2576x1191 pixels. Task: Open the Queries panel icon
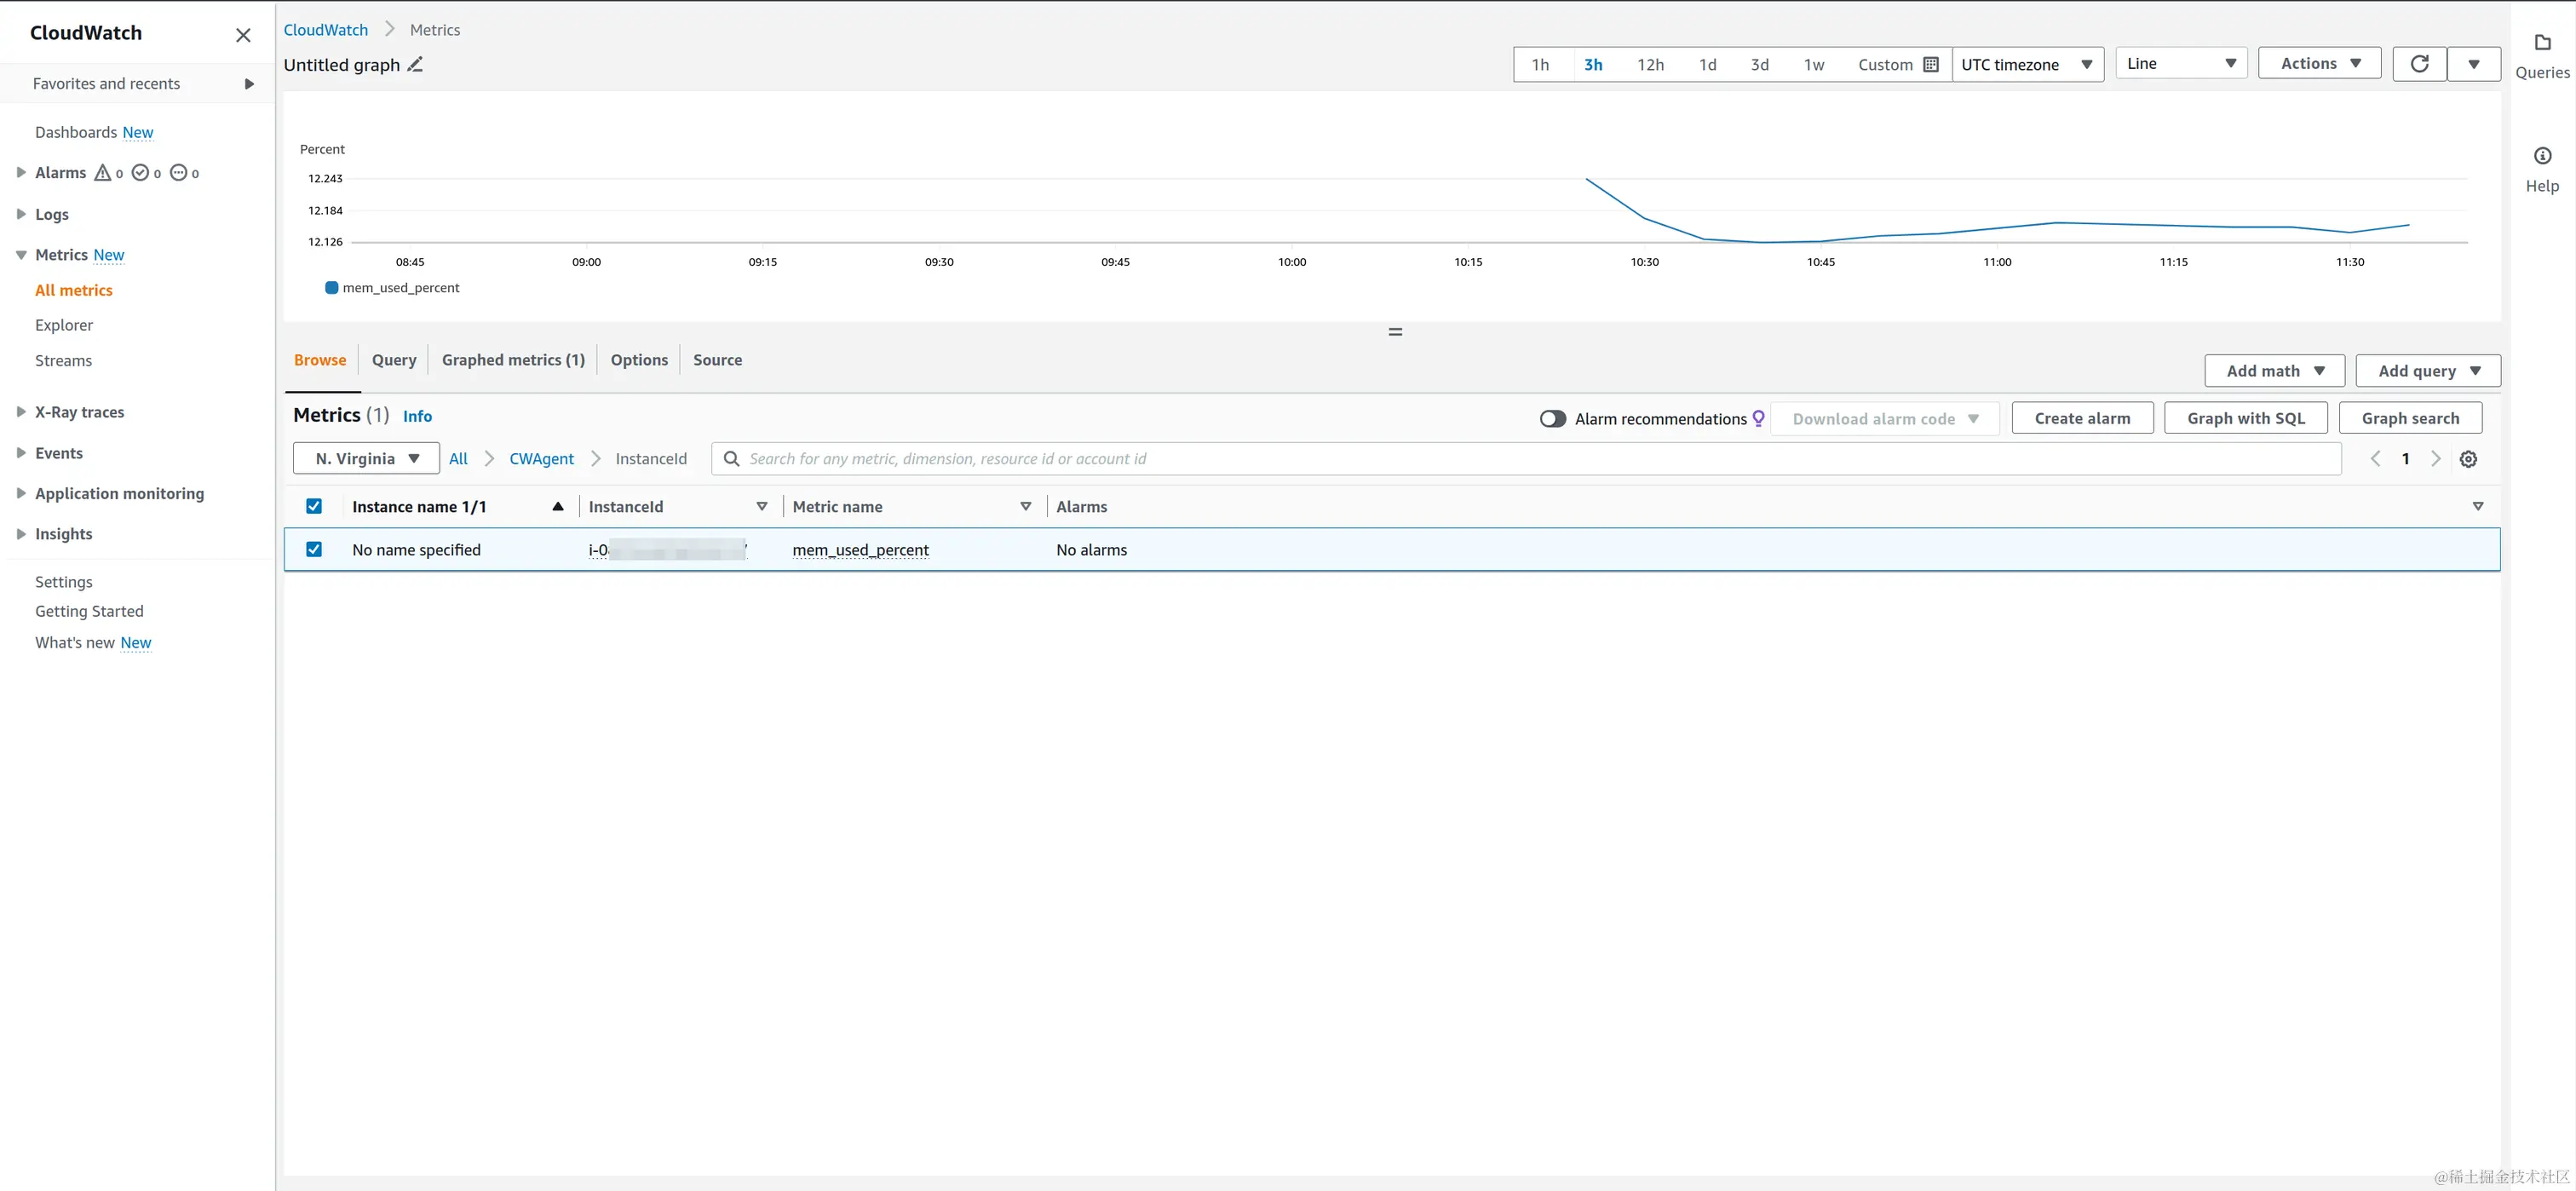tap(2542, 43)
